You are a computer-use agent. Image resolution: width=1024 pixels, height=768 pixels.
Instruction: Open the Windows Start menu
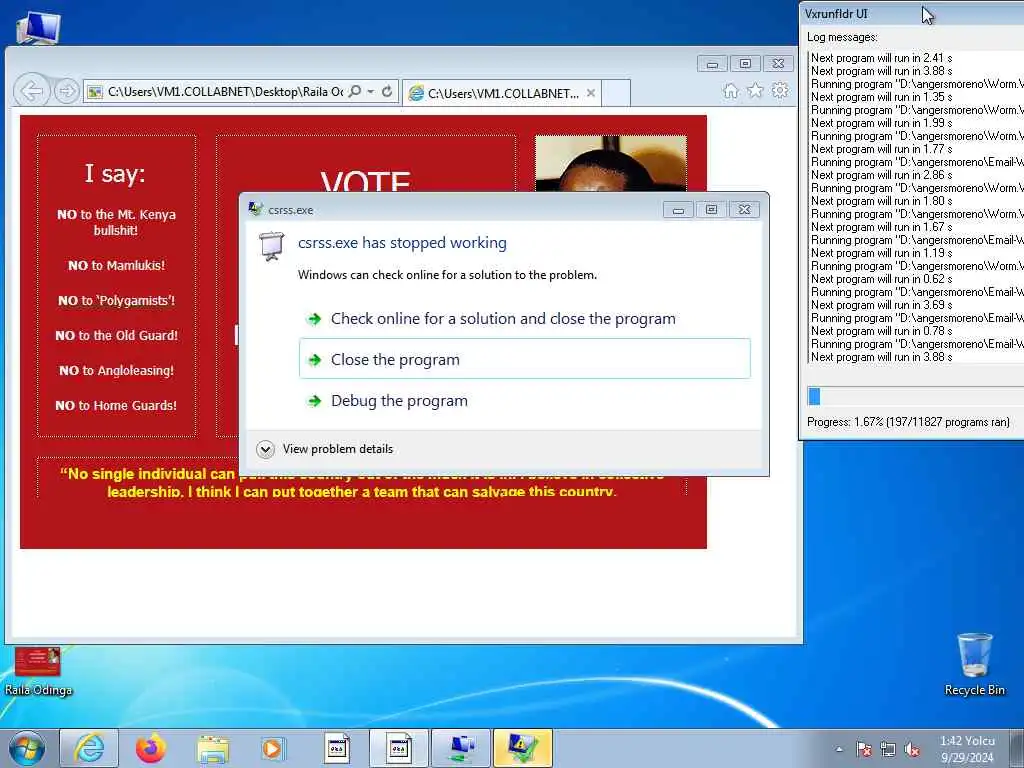(x=27, y=748)
